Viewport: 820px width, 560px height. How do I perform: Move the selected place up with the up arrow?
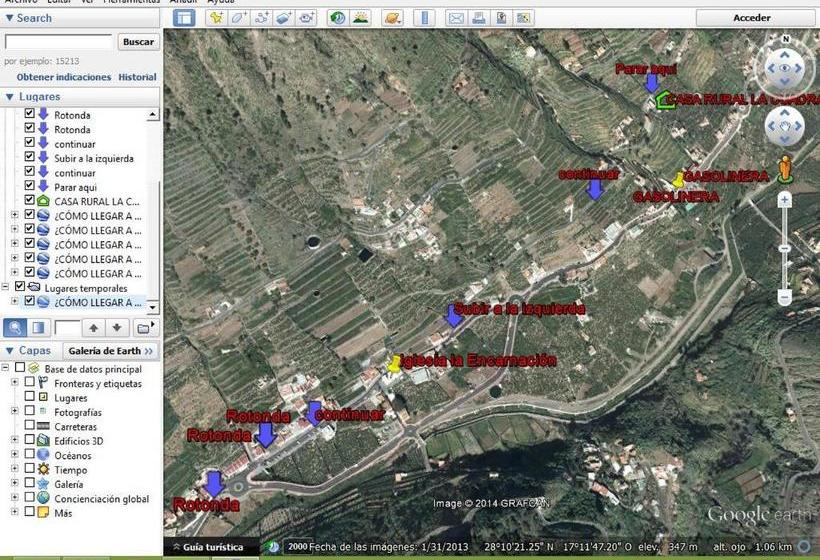coord(93,328)
